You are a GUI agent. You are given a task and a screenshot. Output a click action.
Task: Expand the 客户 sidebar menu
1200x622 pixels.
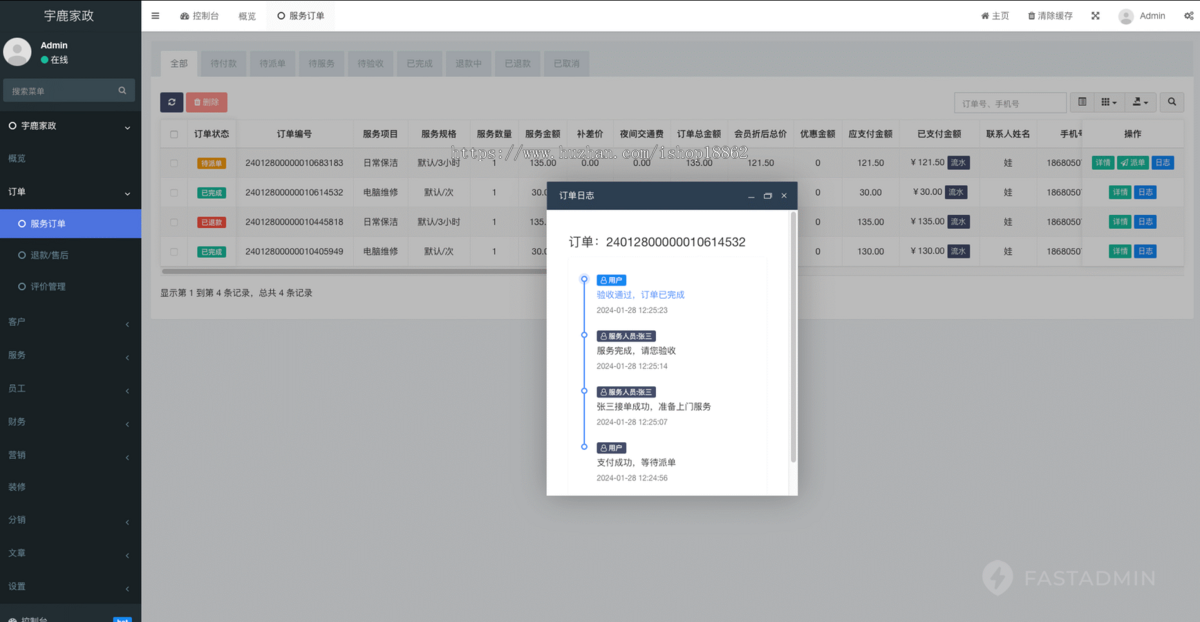(x=70, y=322)
